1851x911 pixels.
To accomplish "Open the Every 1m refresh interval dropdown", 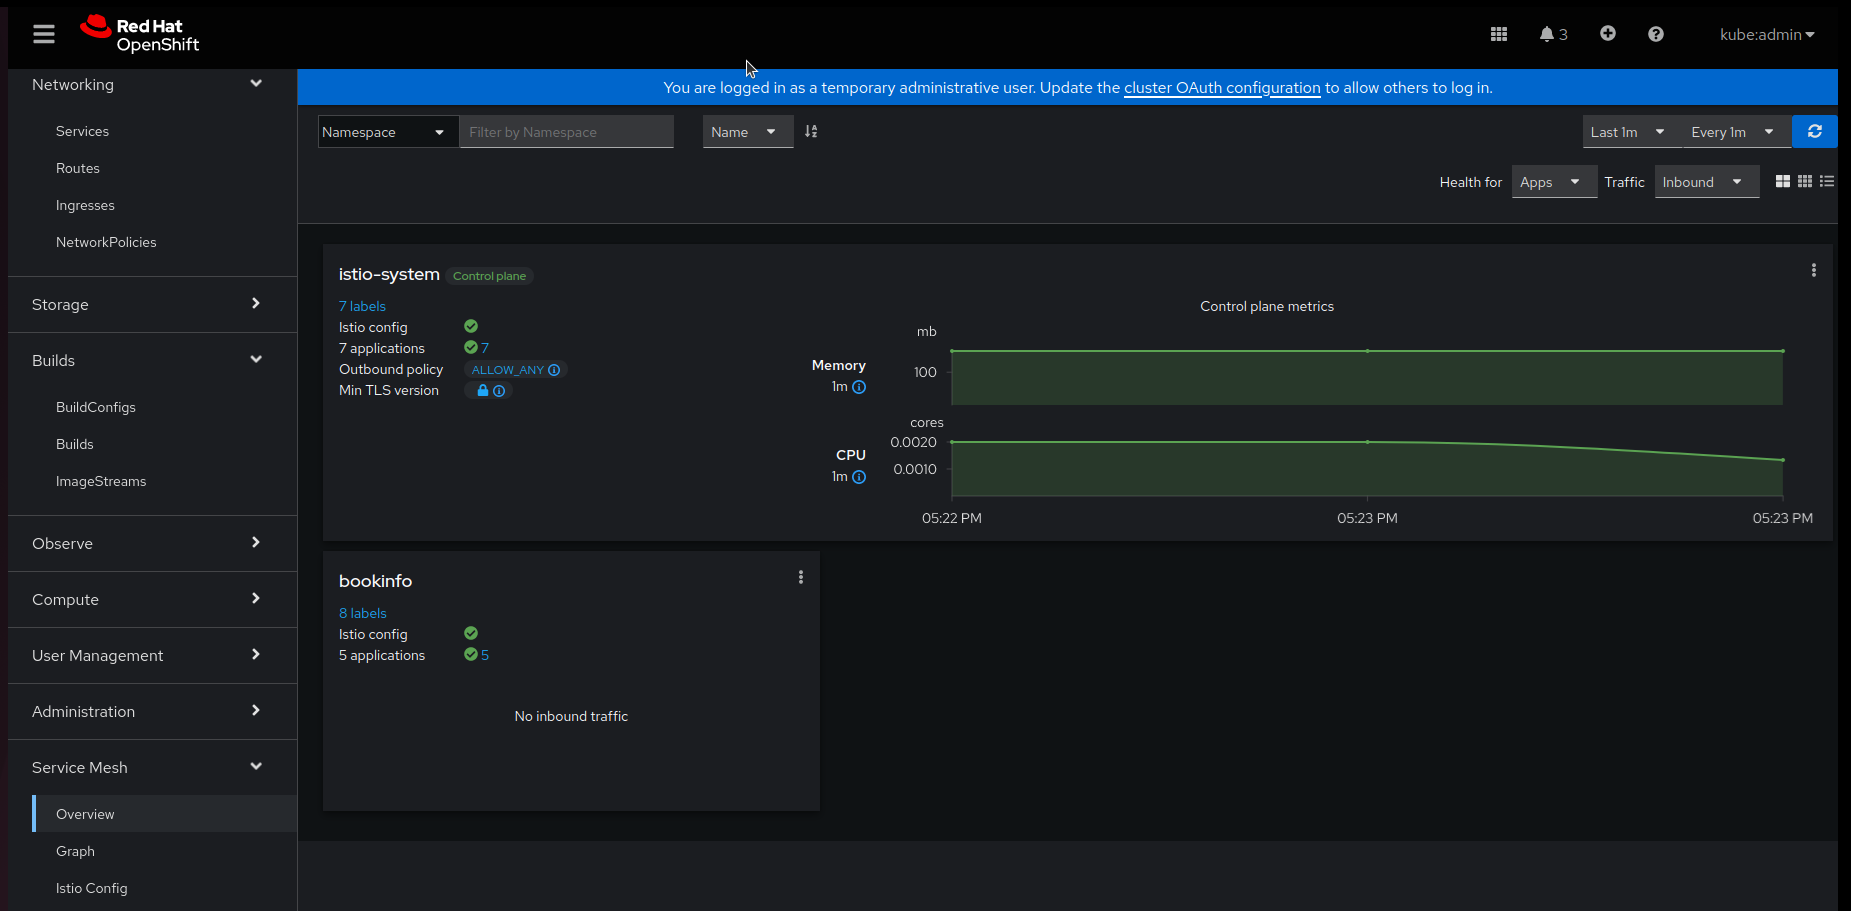I will coord(1736,132).
